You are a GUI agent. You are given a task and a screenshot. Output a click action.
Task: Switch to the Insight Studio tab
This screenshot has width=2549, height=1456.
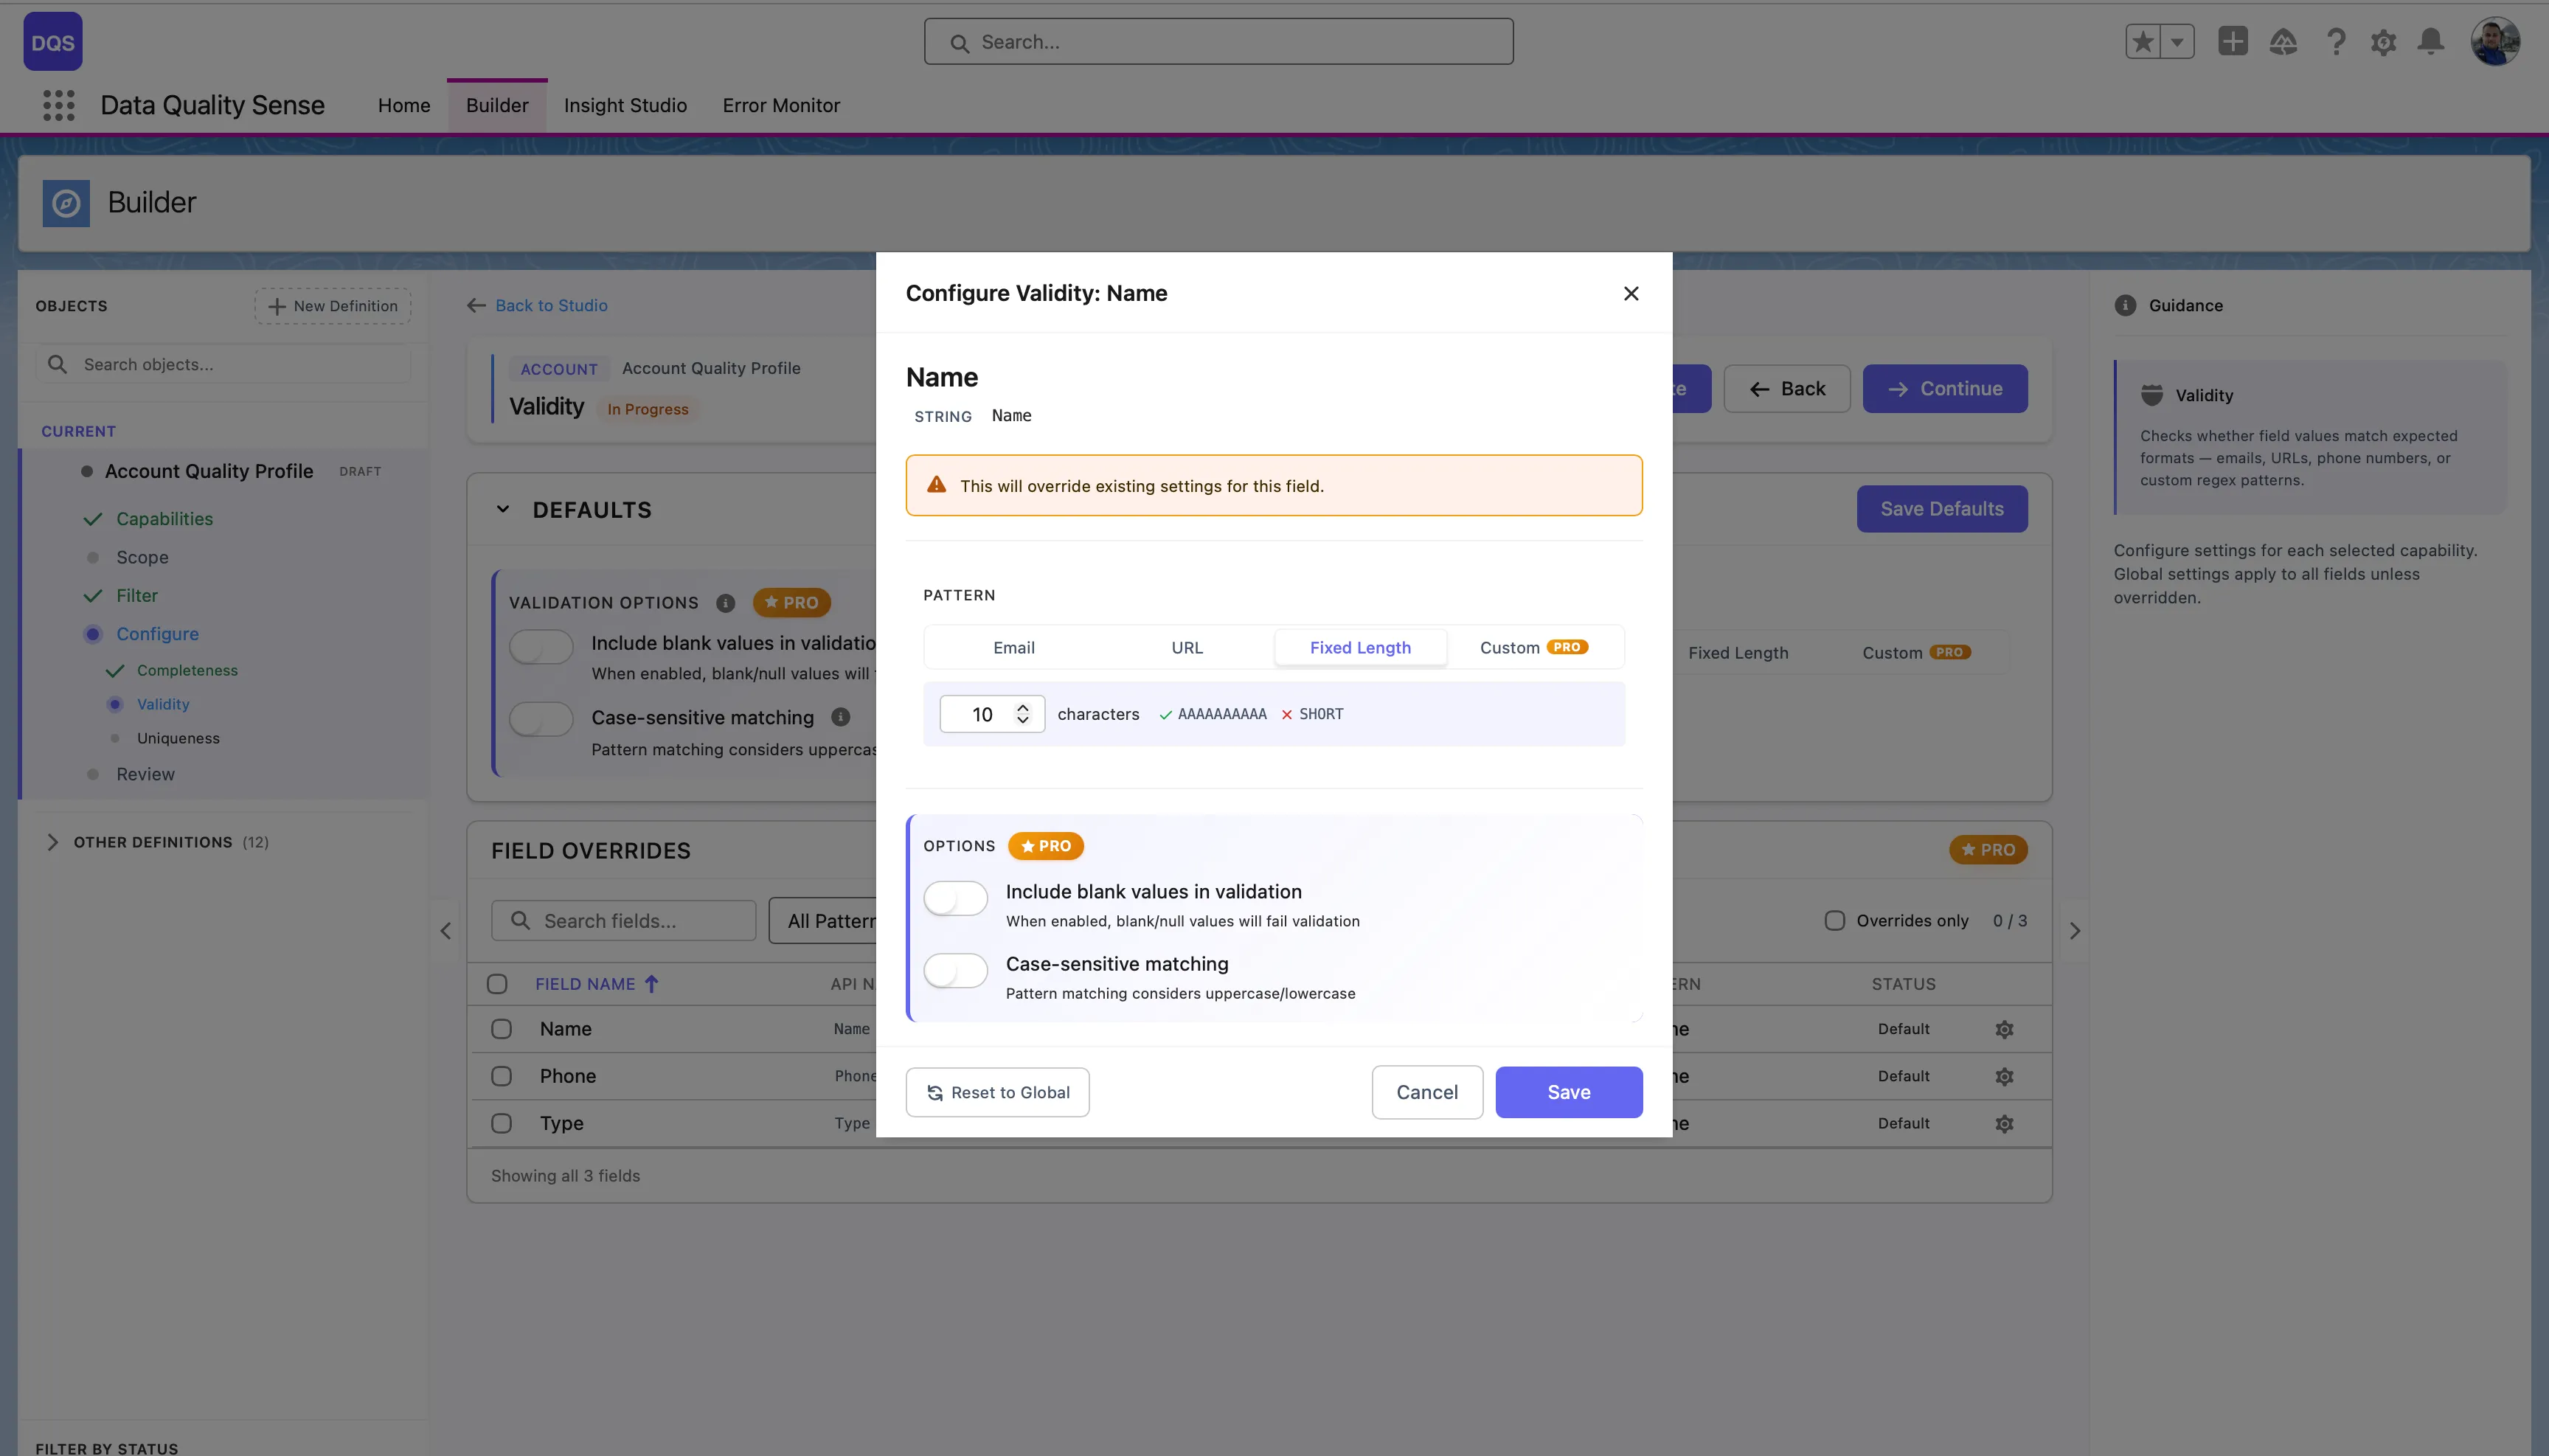pyautogui.click(x=625, y=105)
